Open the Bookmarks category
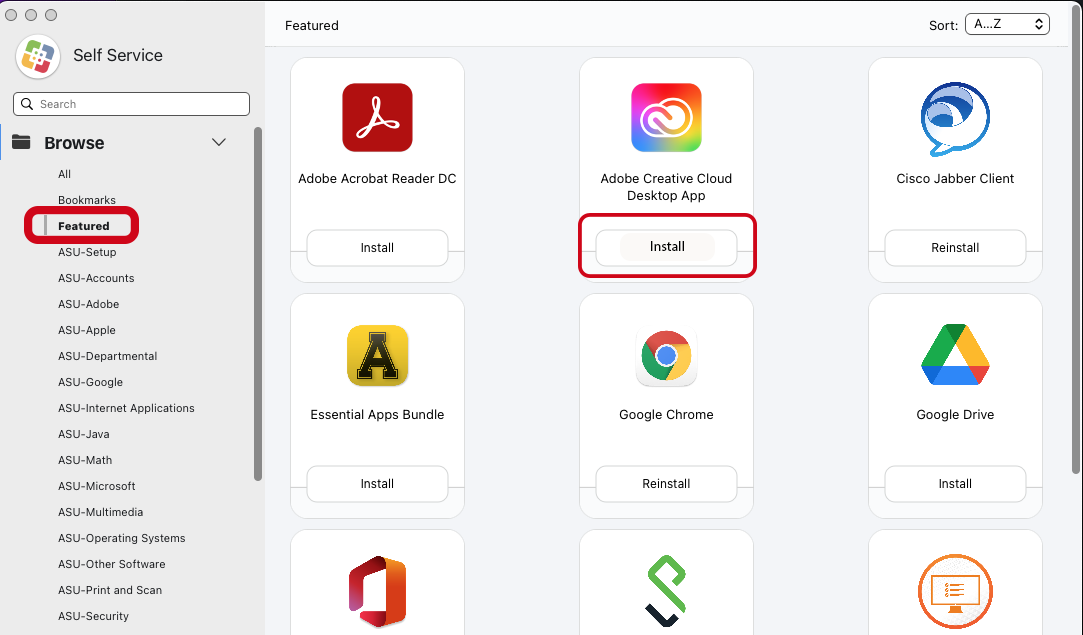Image resolution: width=1083 pixels, height=635 pixels. [87, 200]
